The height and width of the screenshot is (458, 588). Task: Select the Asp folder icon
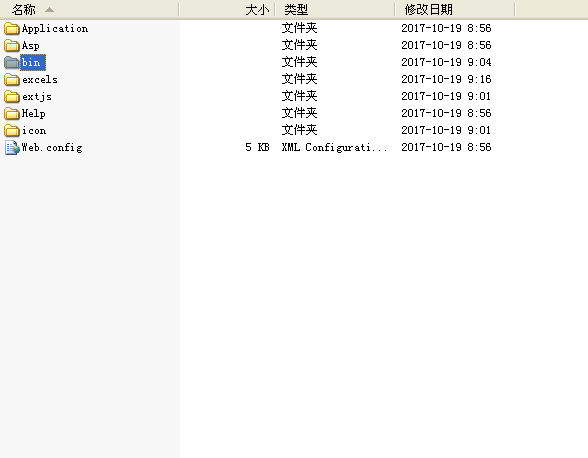coord(12,45)
